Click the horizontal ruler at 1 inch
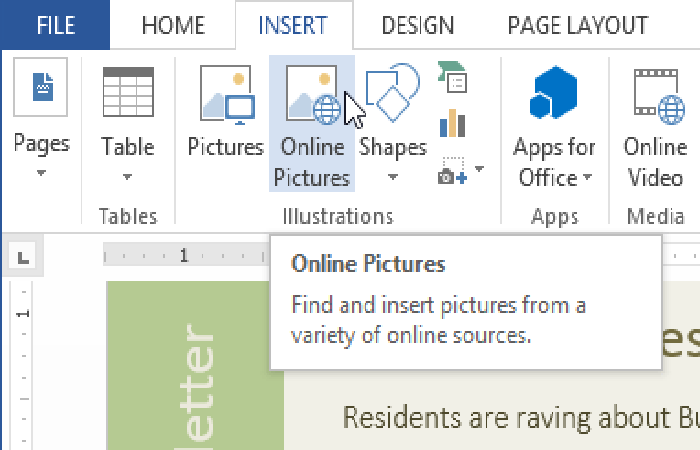The height and width of the screenshot is (450, 700). [x=184, y=255]
